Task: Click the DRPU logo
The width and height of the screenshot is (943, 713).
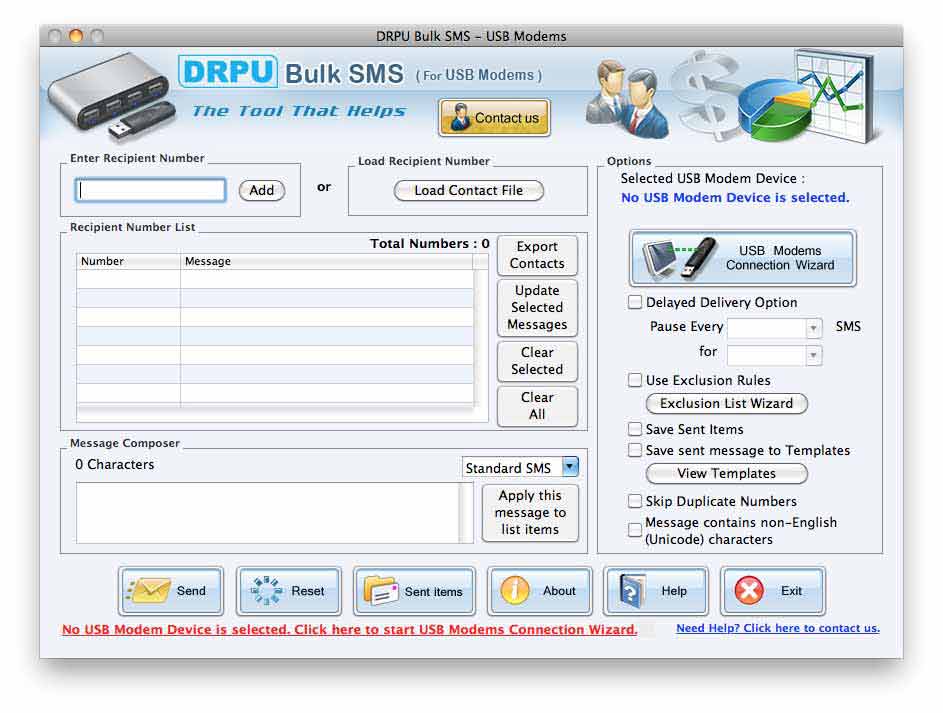Action: [228, 72]
